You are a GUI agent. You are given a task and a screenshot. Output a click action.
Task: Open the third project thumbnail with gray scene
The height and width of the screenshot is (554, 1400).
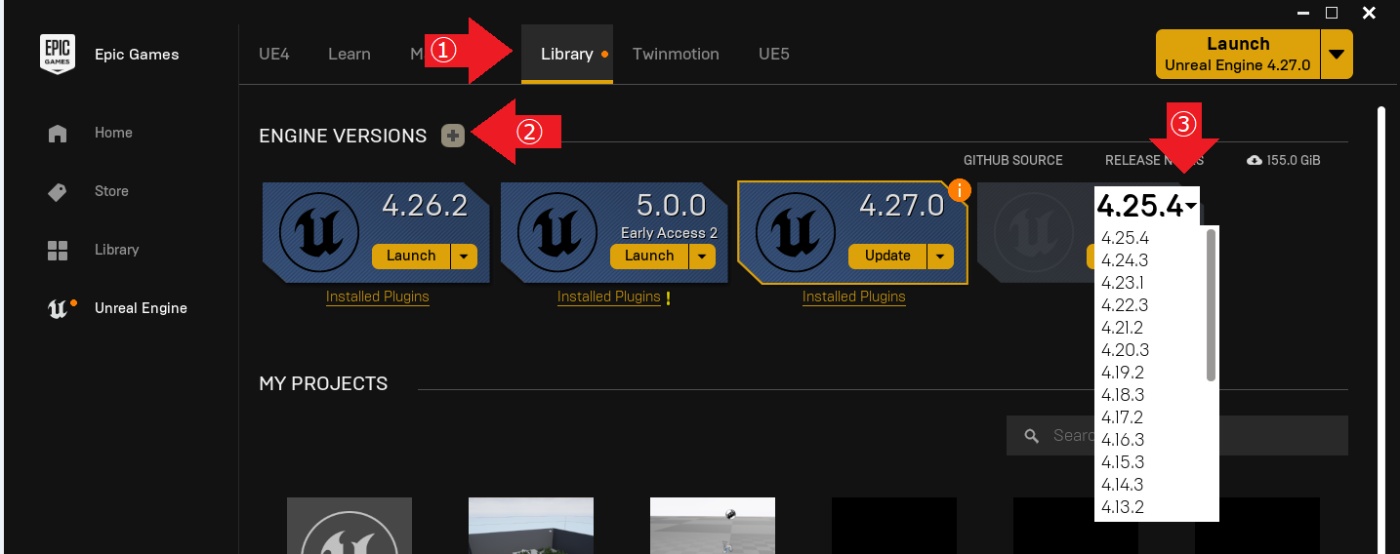coord(712,526)
